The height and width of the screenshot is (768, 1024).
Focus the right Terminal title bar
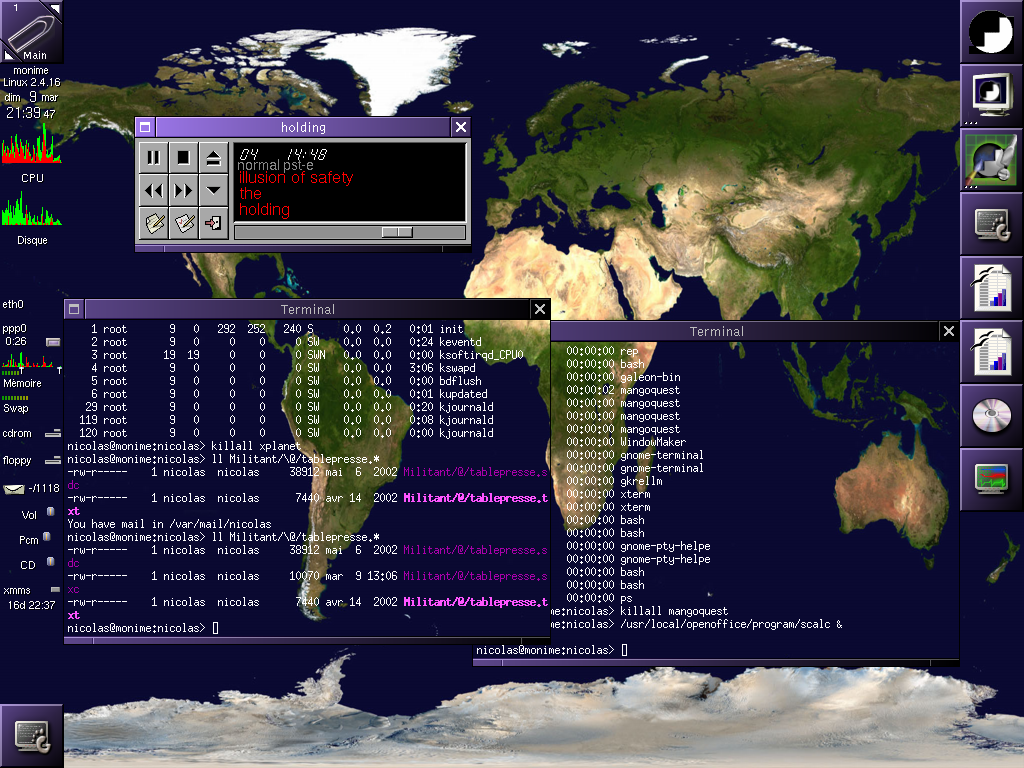(x=716, y=331)
